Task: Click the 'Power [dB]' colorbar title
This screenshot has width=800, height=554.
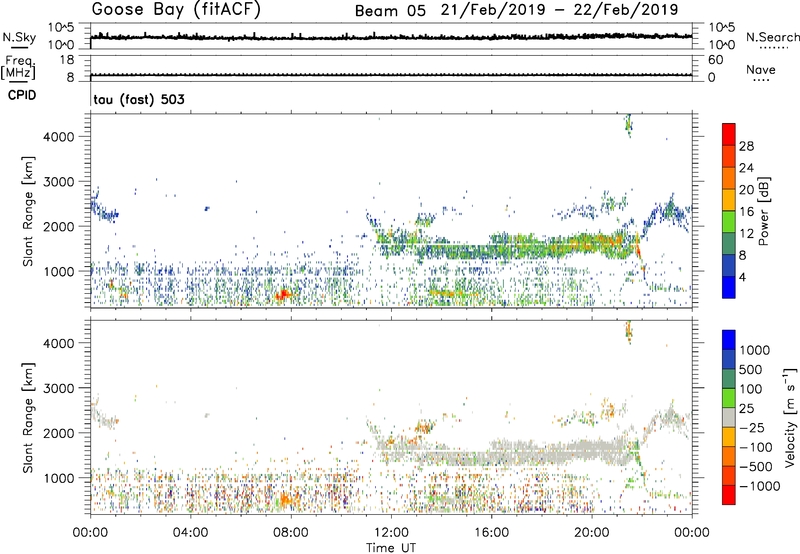Action: (764, 211)
